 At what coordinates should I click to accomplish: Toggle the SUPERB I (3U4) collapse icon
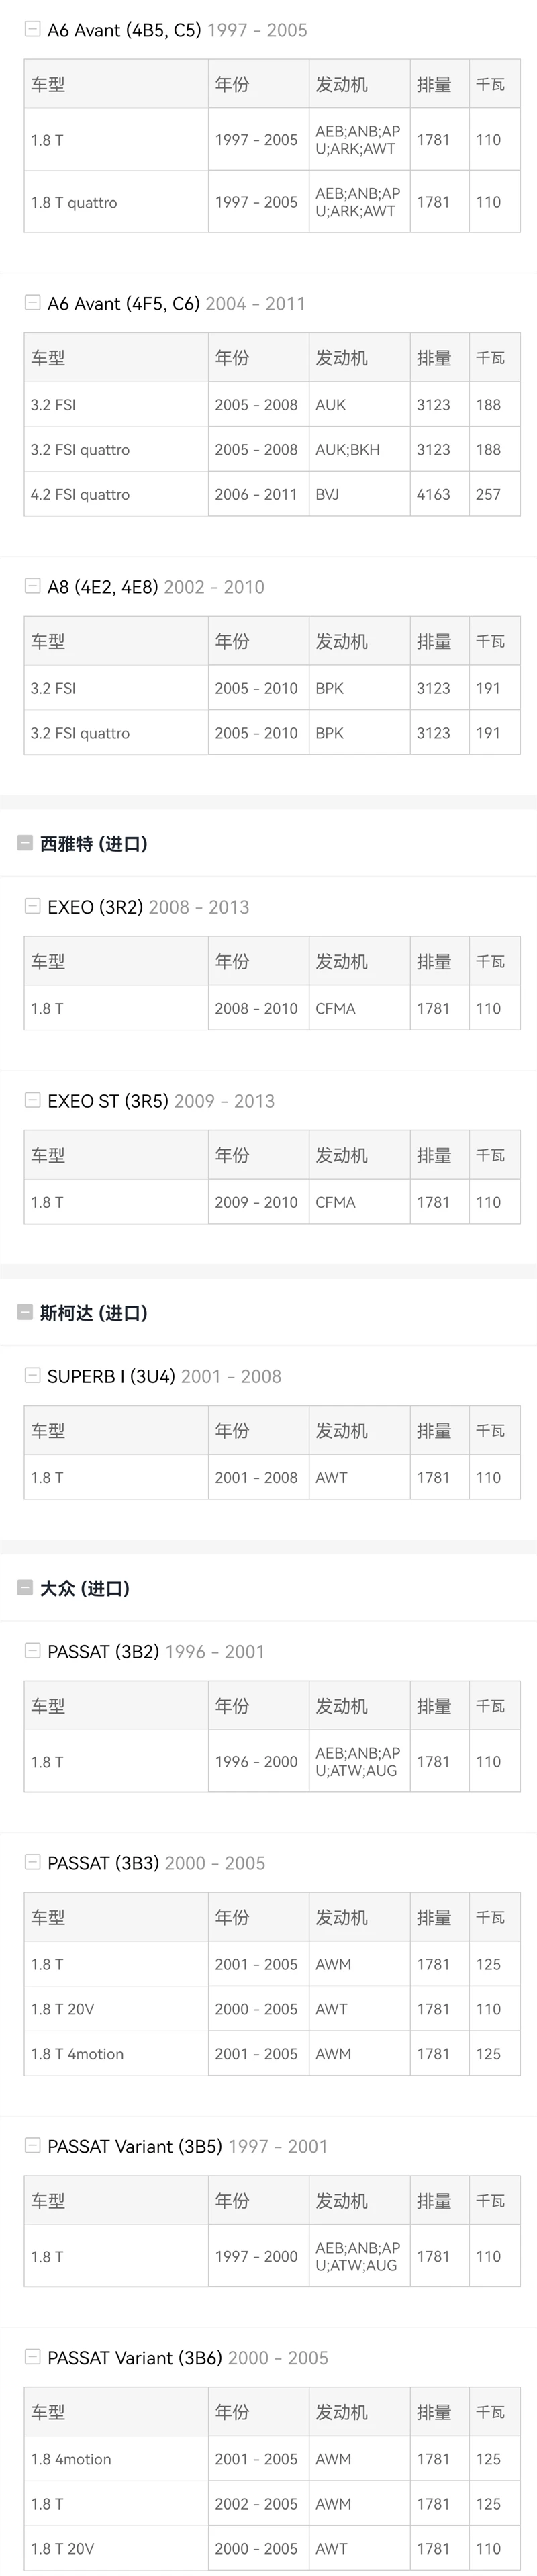[32, 1375]
